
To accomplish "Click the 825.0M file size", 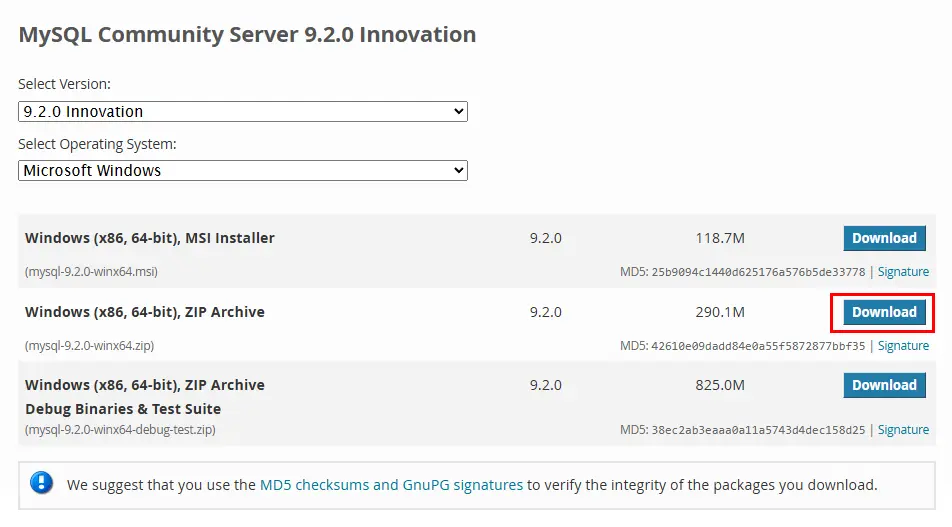I will pos(720,385).
